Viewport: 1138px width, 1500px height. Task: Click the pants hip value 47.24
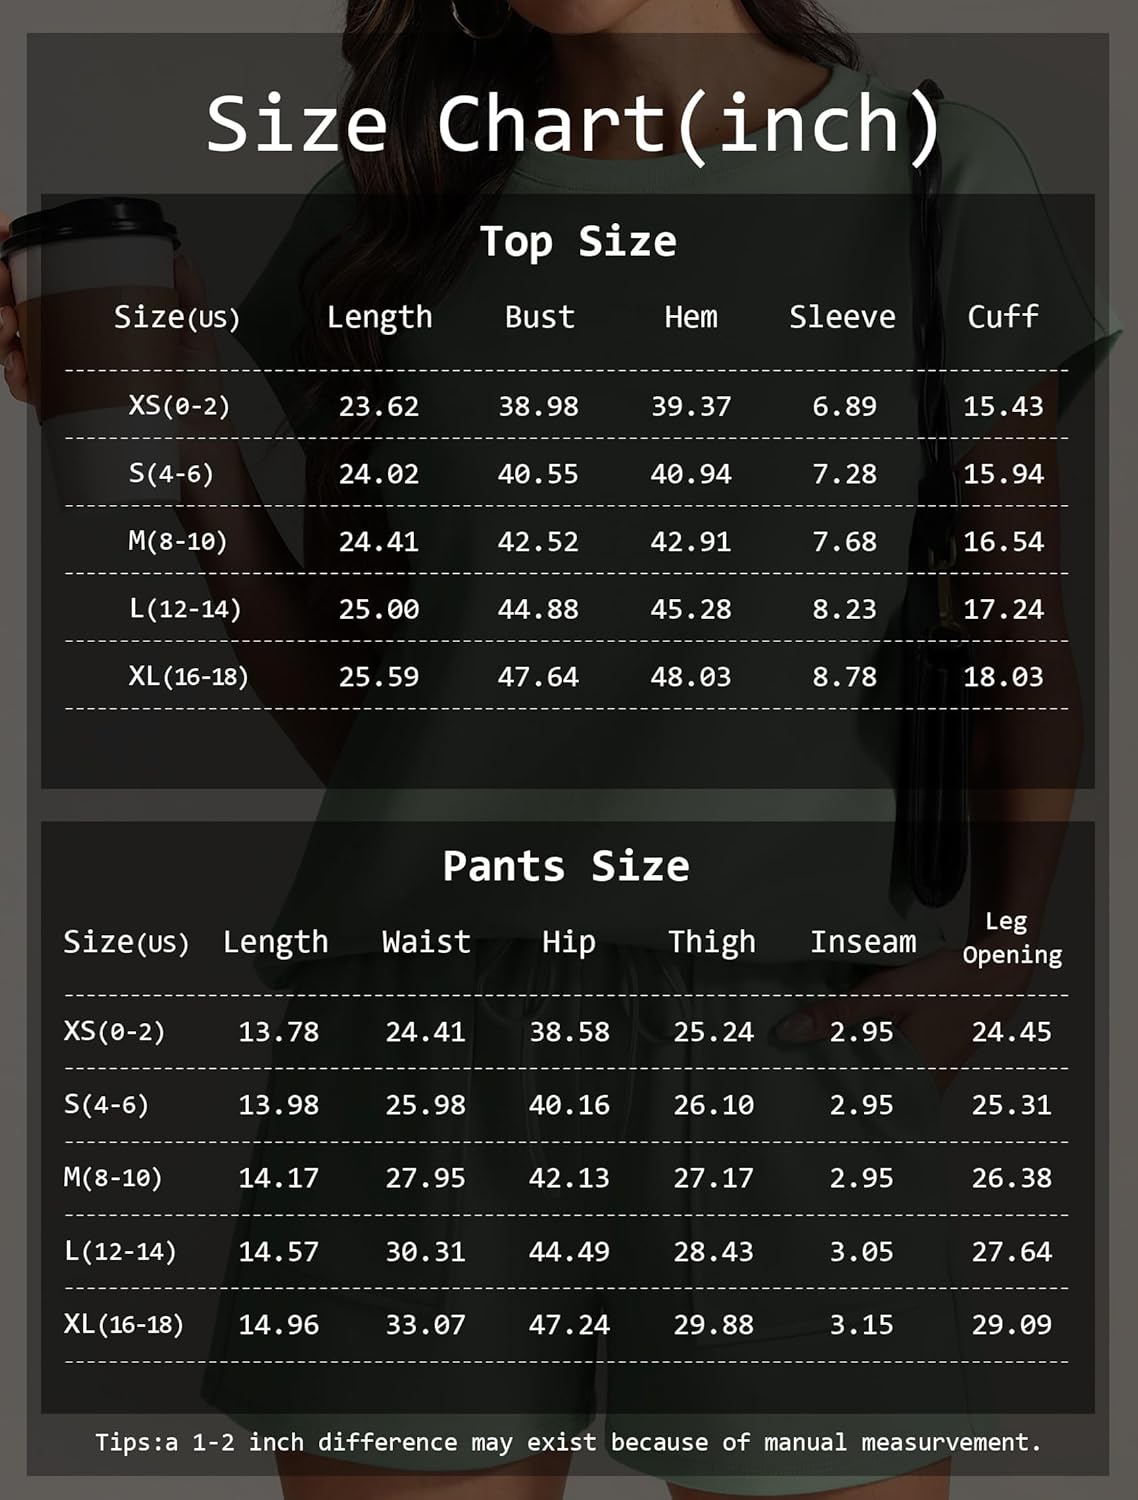[x=569, y=1325]
